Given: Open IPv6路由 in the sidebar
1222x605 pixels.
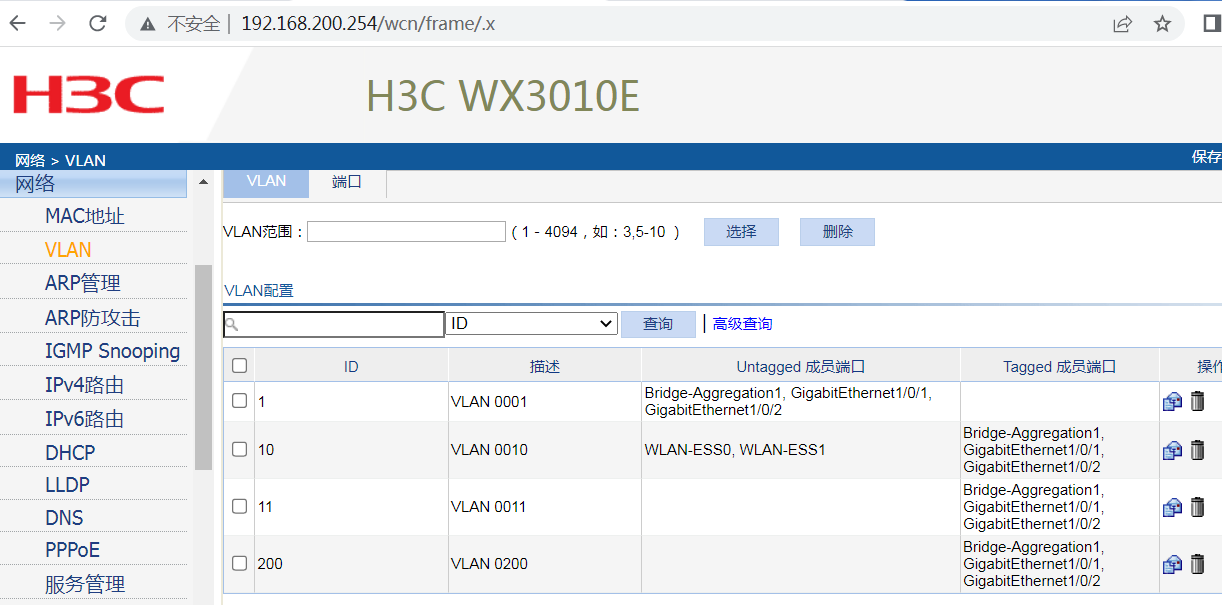Looking at the screenshot, I should (84, 419).
